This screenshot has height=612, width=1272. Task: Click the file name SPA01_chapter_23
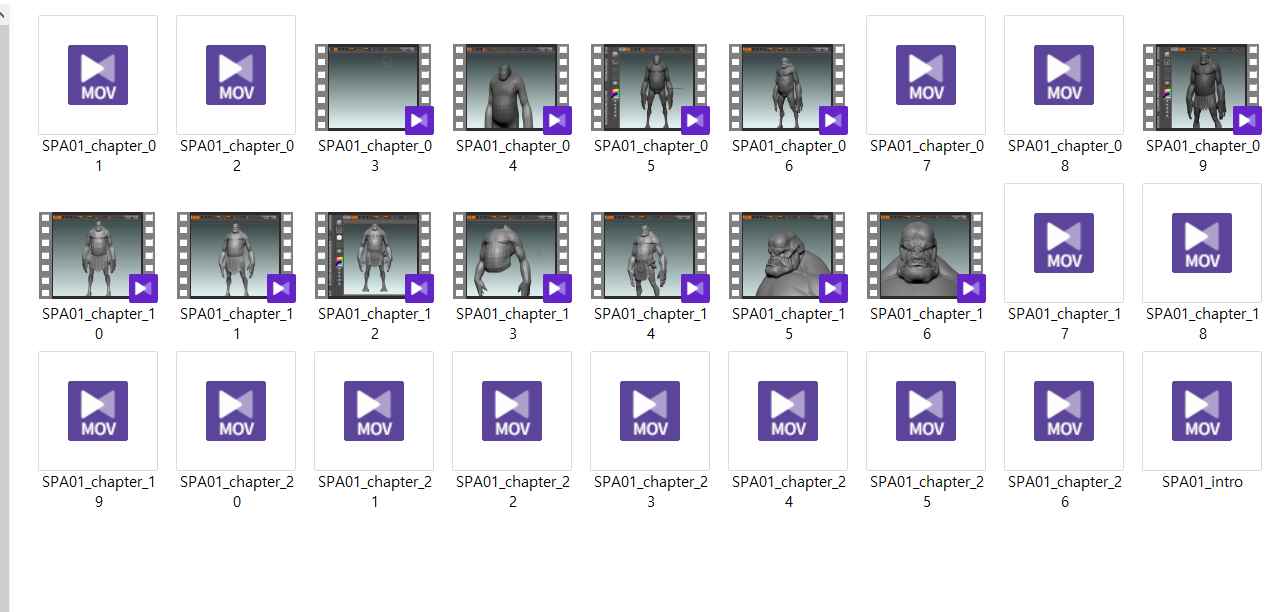pyautogui.click(x=650, y=492)
